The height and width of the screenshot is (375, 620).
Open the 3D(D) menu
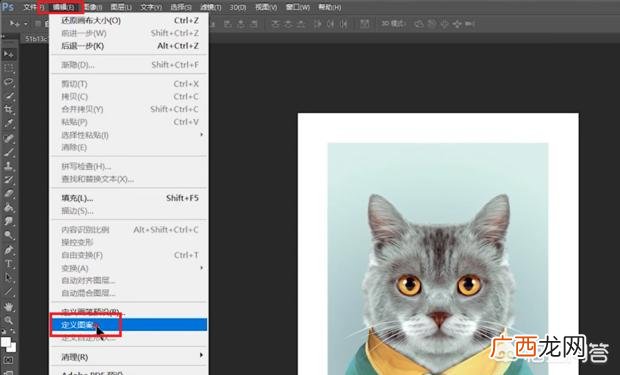[x=238, y=7]
